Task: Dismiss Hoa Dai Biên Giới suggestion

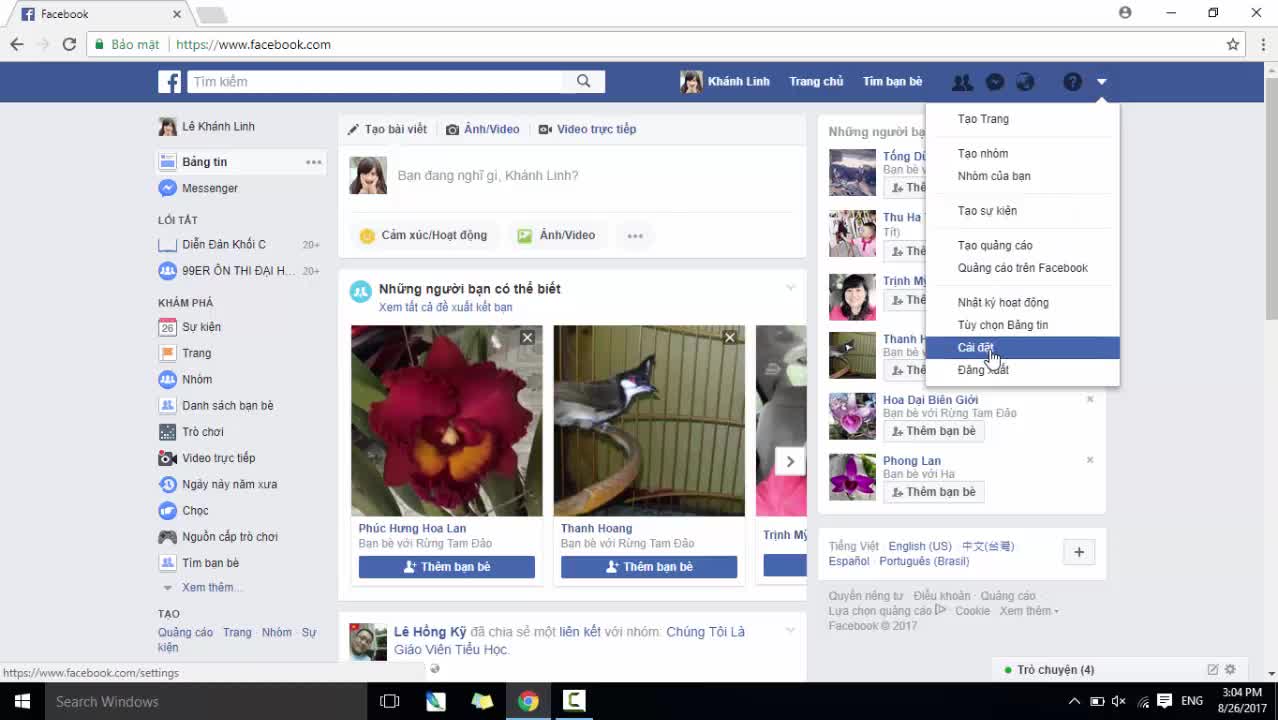Action: [x=1090, y=399]
